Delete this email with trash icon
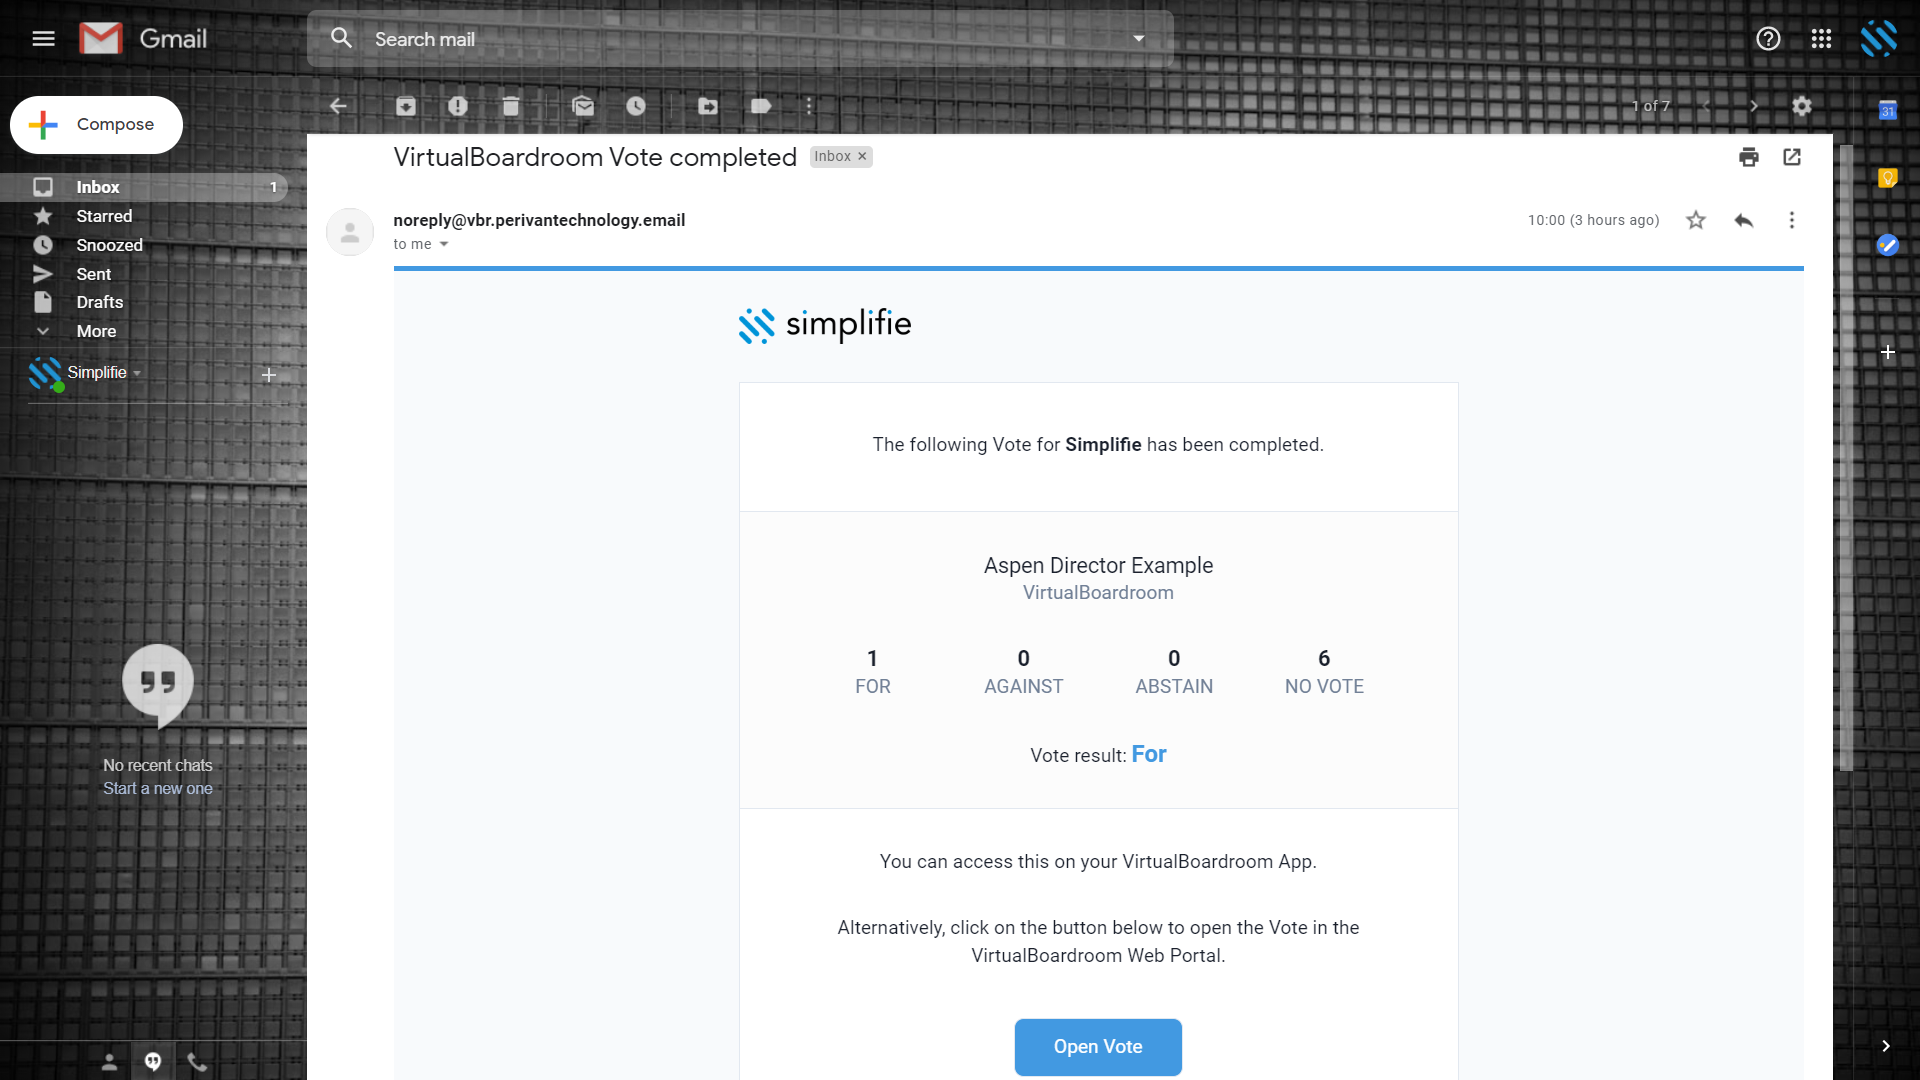 [511, 106]
